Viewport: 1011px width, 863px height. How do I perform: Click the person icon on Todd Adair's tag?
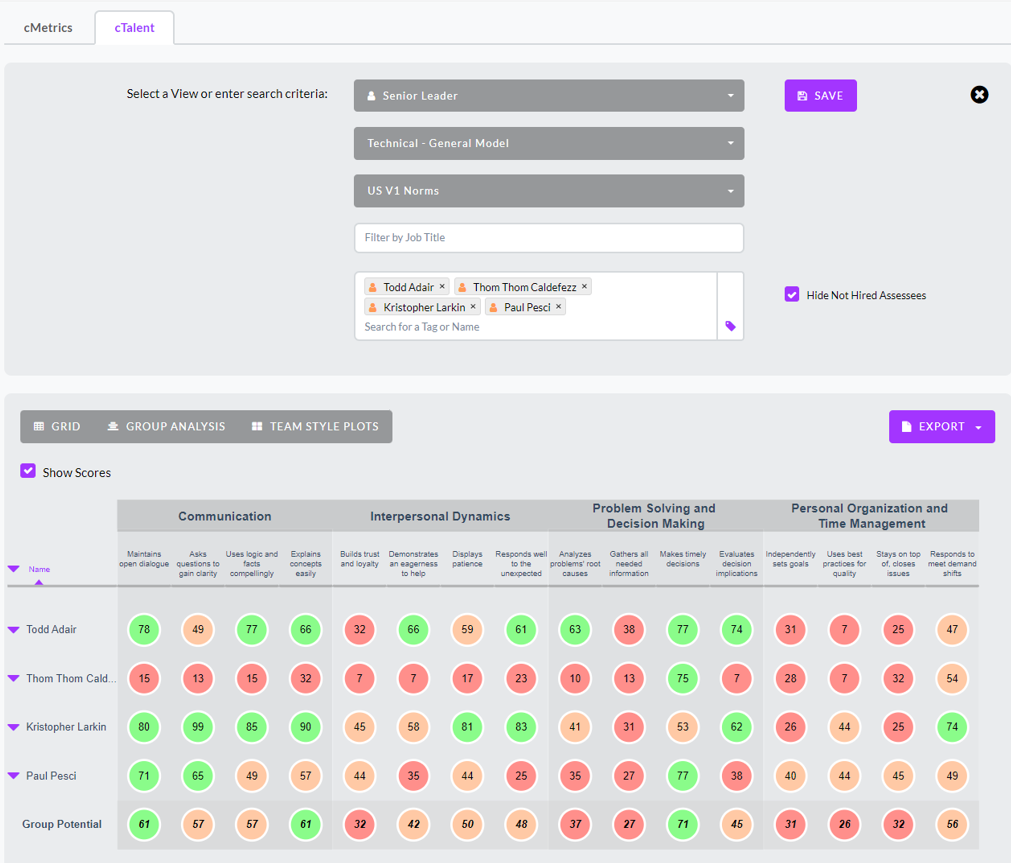click(x=372, y=286)
